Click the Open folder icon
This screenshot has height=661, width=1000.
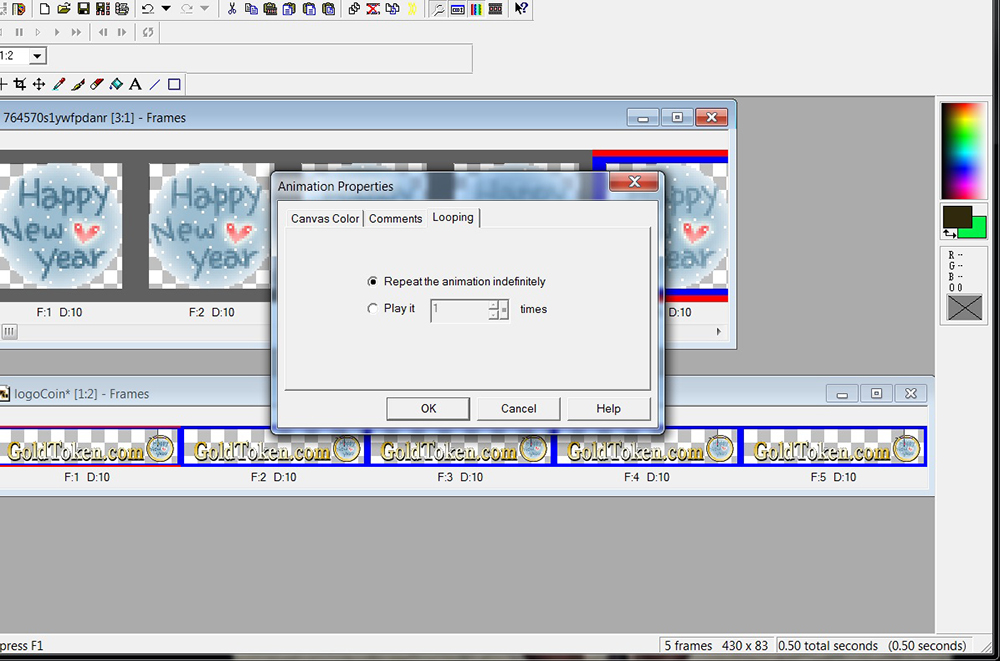(64, 9)
